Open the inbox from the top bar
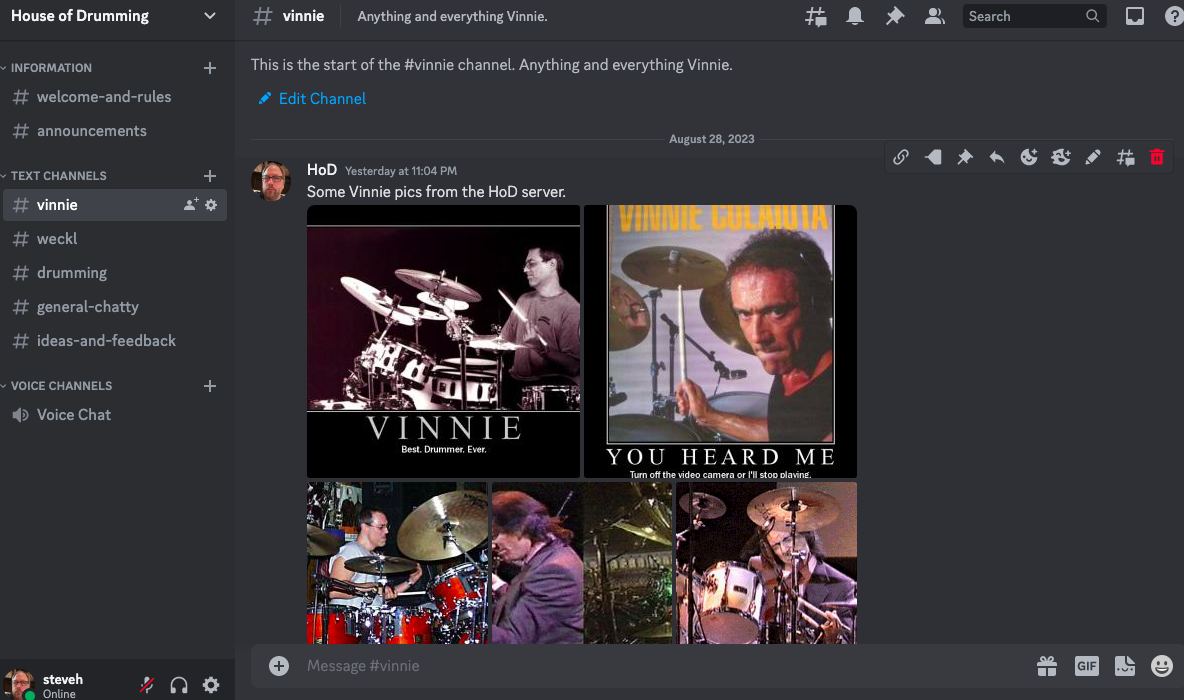 click(x=1135, y=16)
